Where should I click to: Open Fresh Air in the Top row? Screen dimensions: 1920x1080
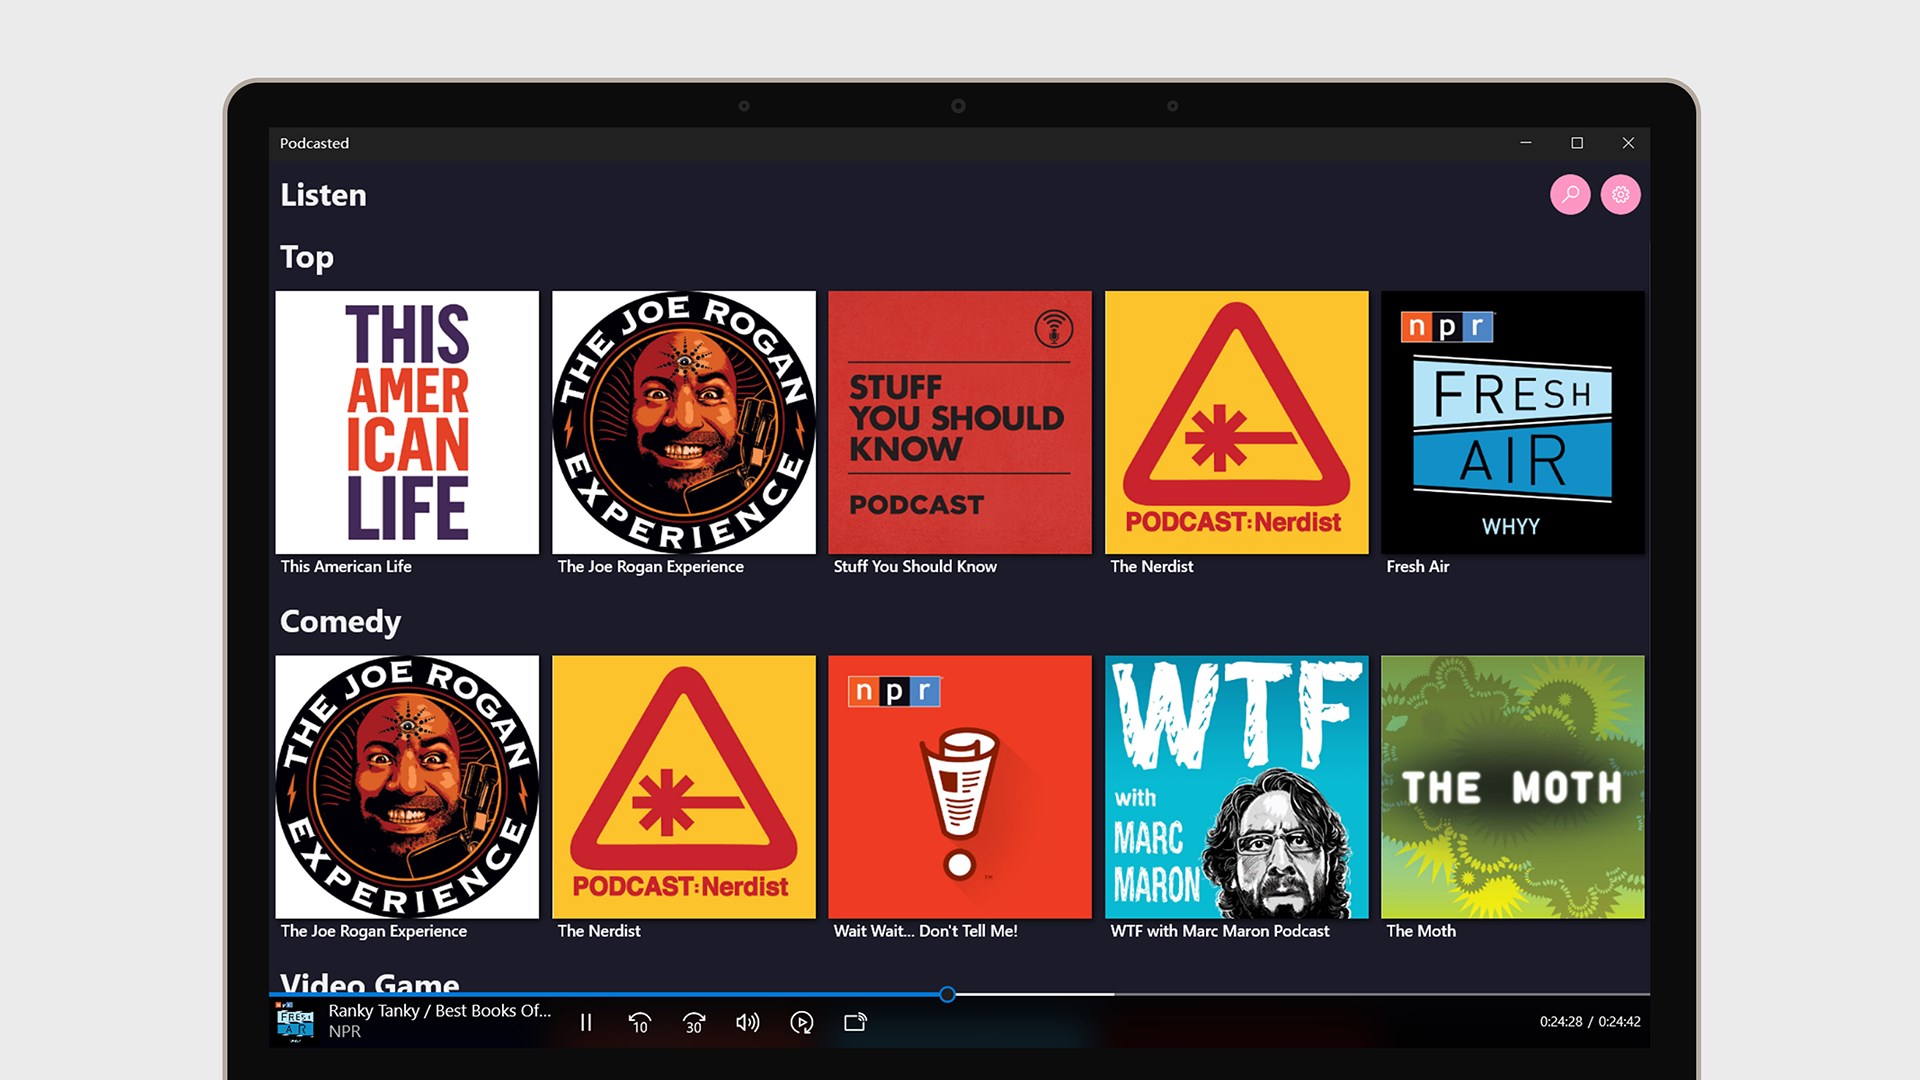[1512, 422]
